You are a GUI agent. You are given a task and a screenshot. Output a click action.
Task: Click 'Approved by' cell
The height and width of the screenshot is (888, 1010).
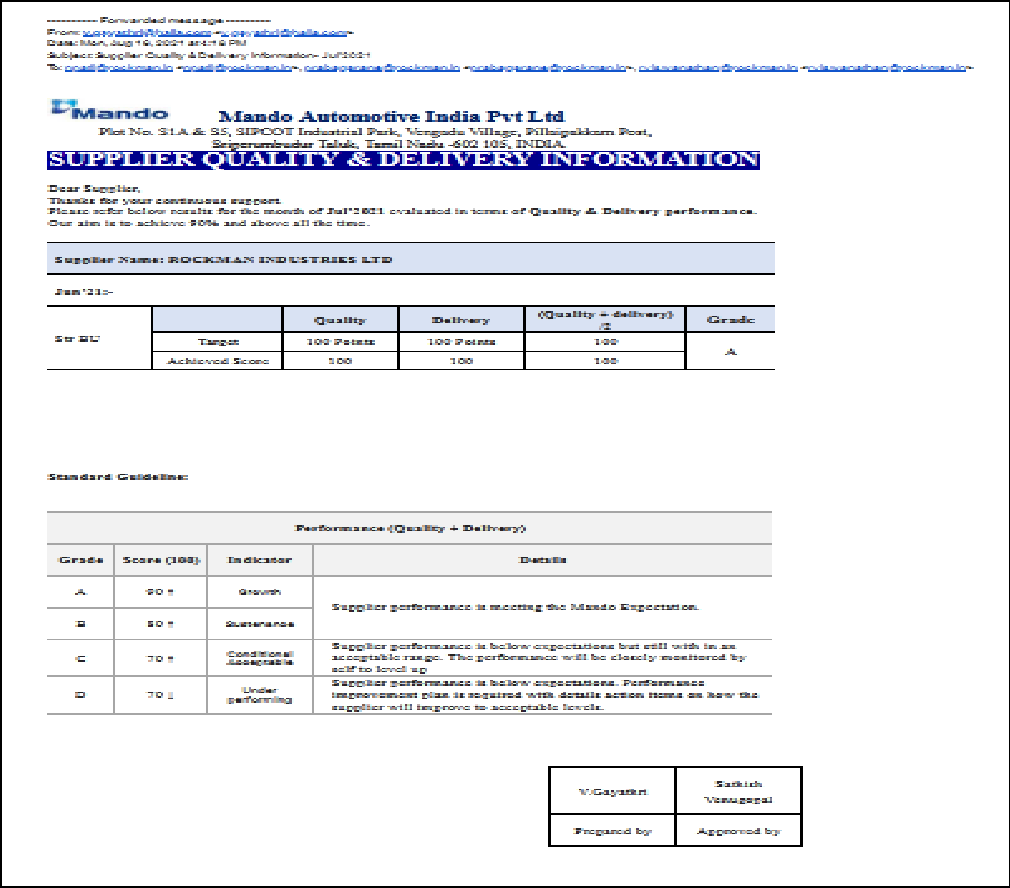click(x=738, y=831)
